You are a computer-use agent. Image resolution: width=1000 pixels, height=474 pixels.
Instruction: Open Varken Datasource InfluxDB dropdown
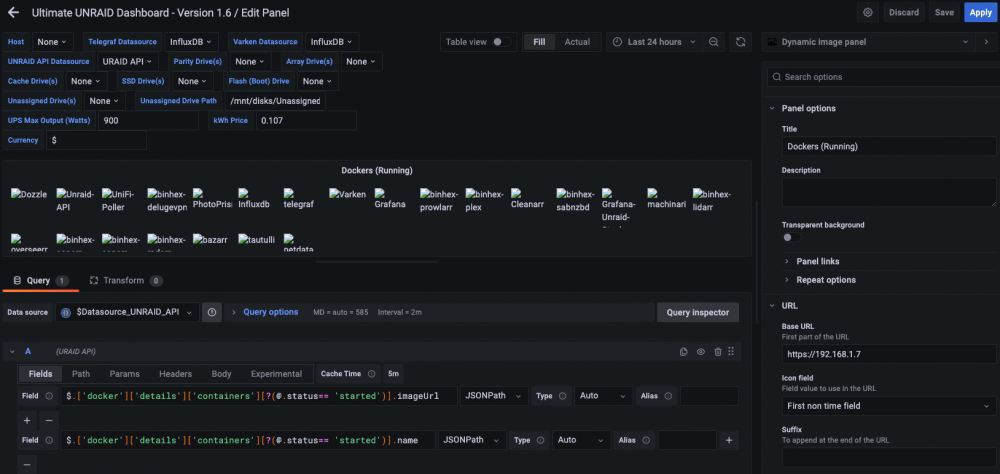coord(332,42)
